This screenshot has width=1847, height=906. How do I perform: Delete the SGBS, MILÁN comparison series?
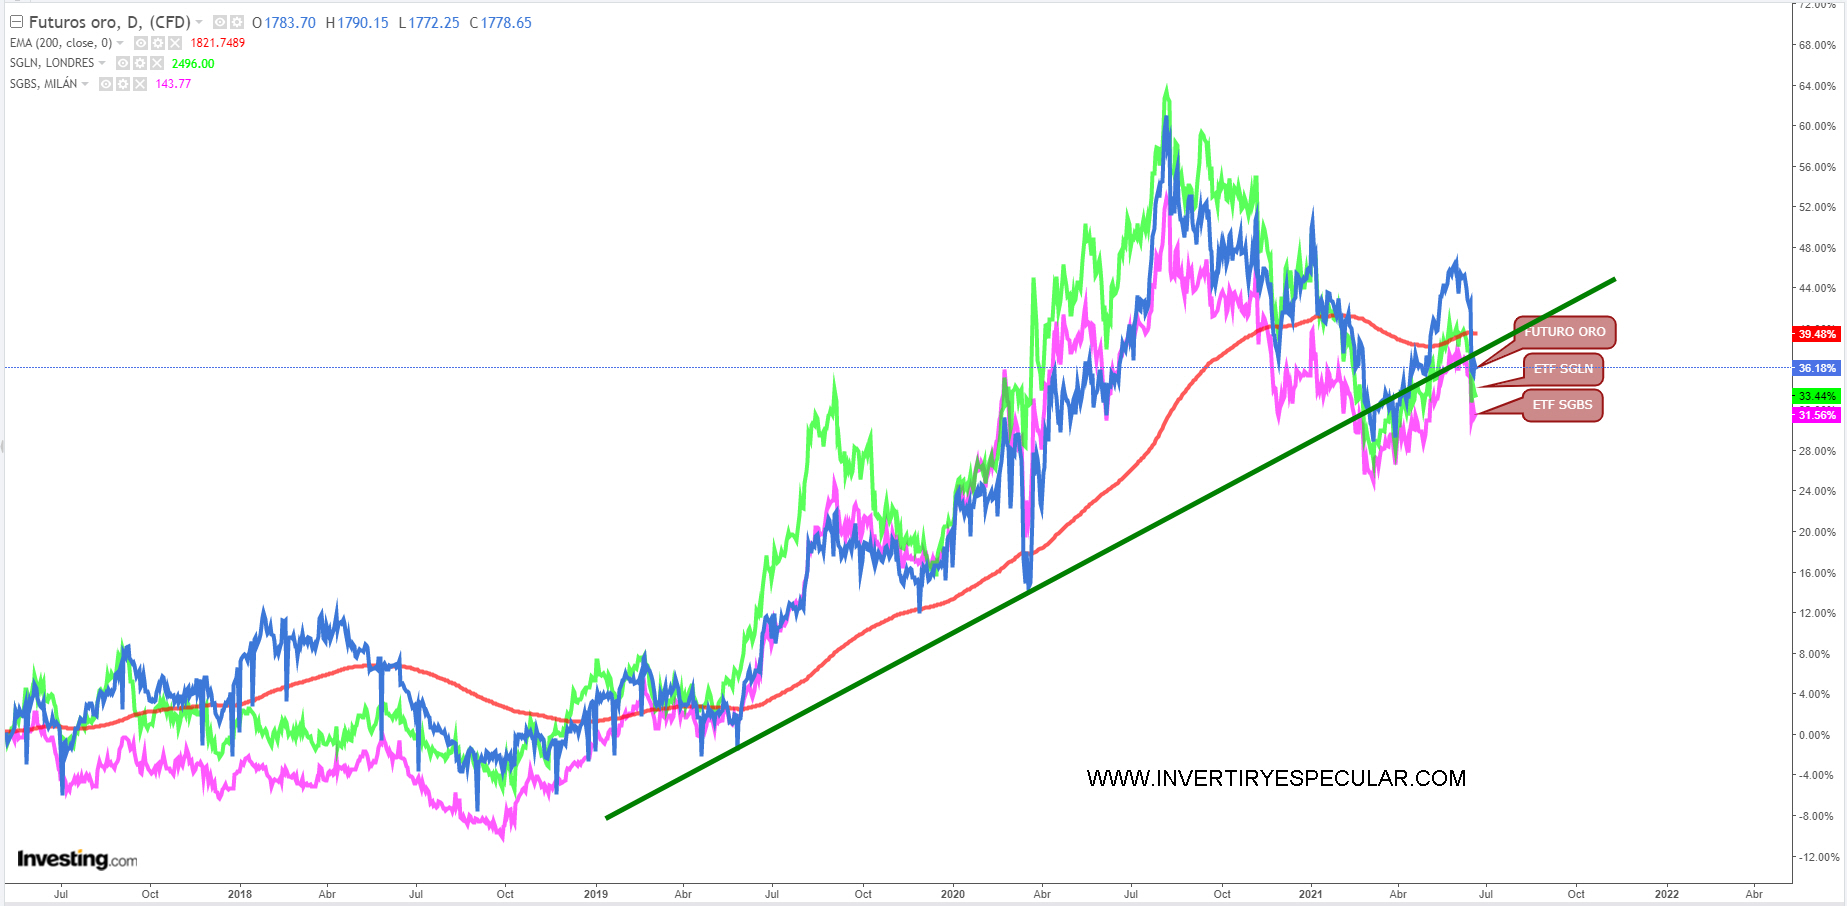pos(140,84)
